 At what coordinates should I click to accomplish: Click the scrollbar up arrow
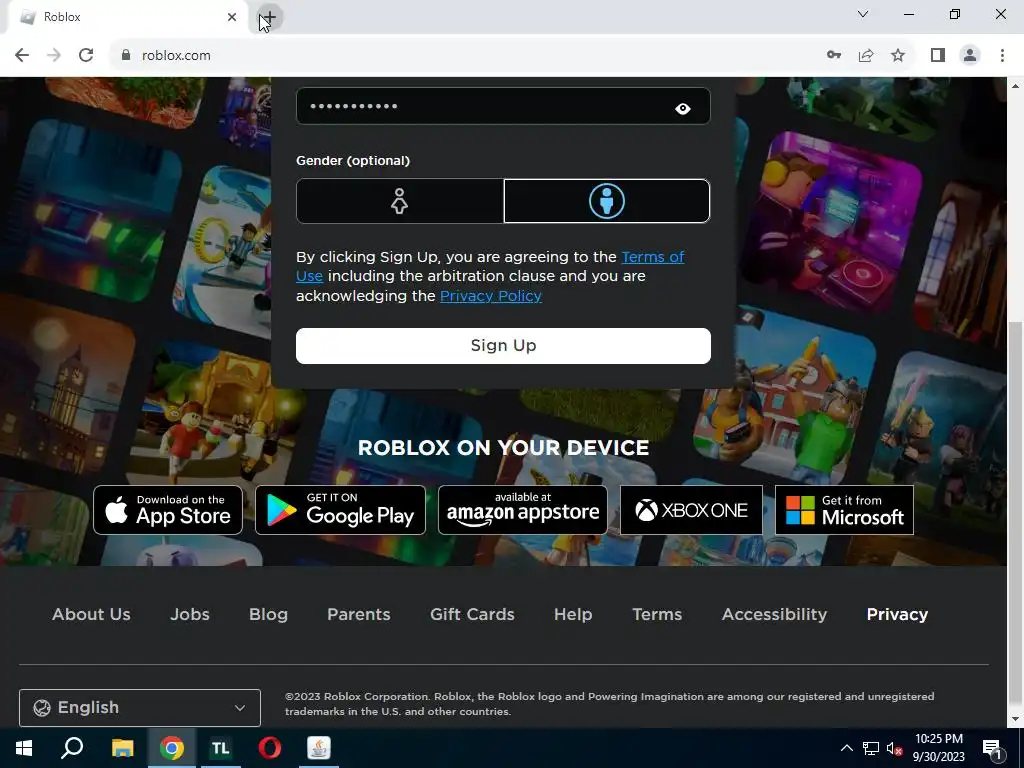pyautogui.click(x=1015, y=86)
